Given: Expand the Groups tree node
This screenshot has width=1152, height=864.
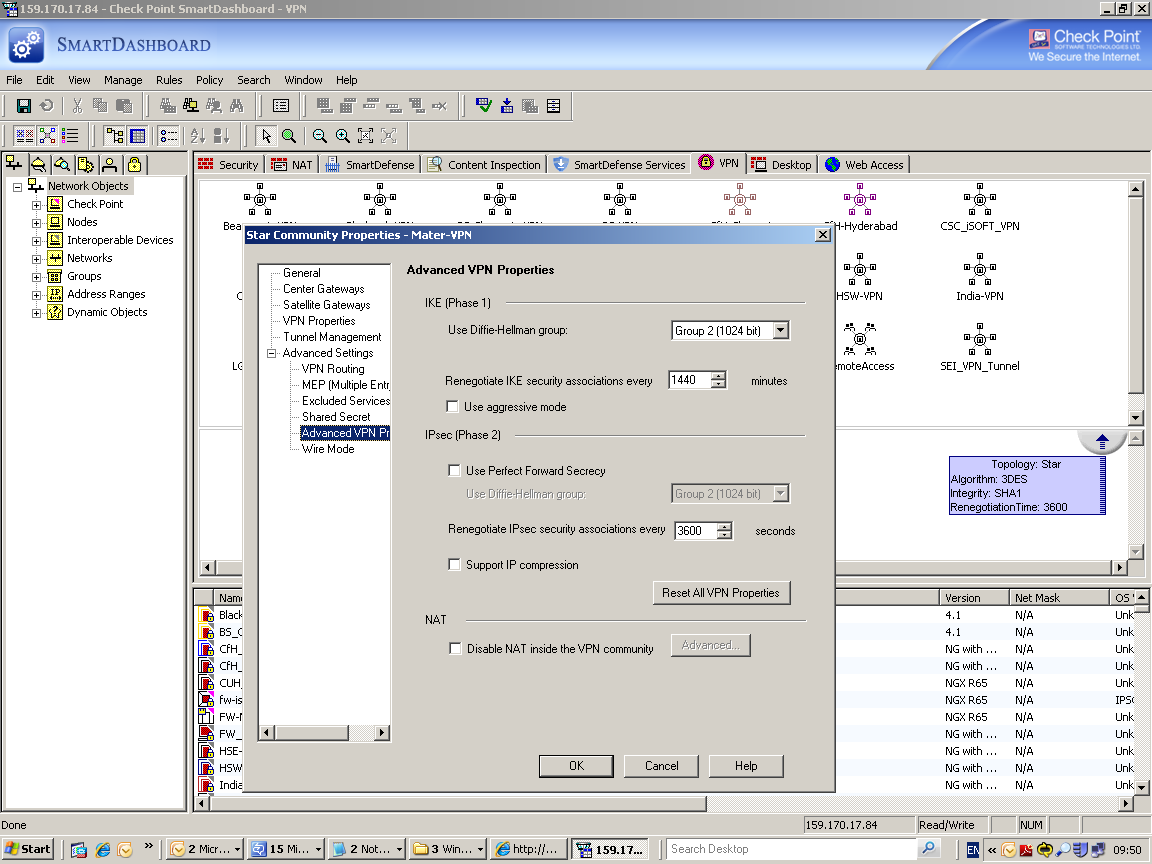Looking at the screenshot, I should point(36,277).
